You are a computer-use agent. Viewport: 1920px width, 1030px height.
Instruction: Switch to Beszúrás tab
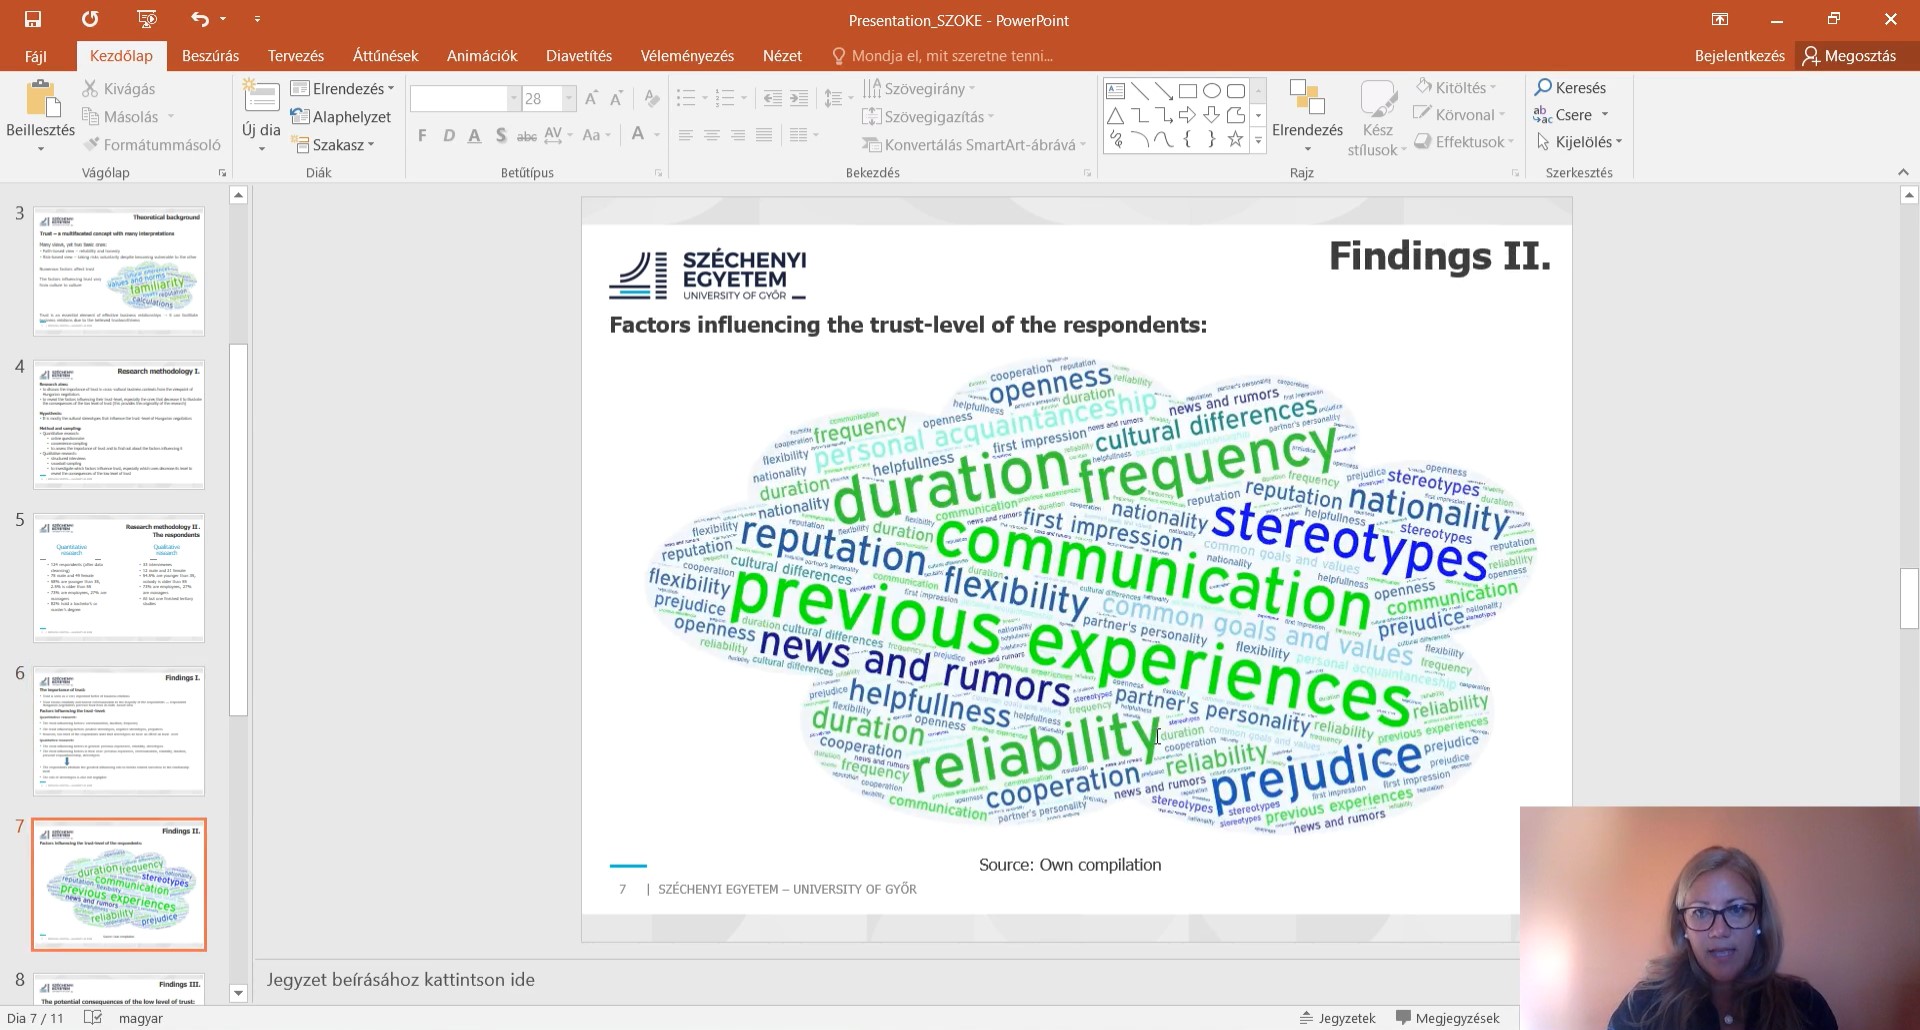coord(210,56)
